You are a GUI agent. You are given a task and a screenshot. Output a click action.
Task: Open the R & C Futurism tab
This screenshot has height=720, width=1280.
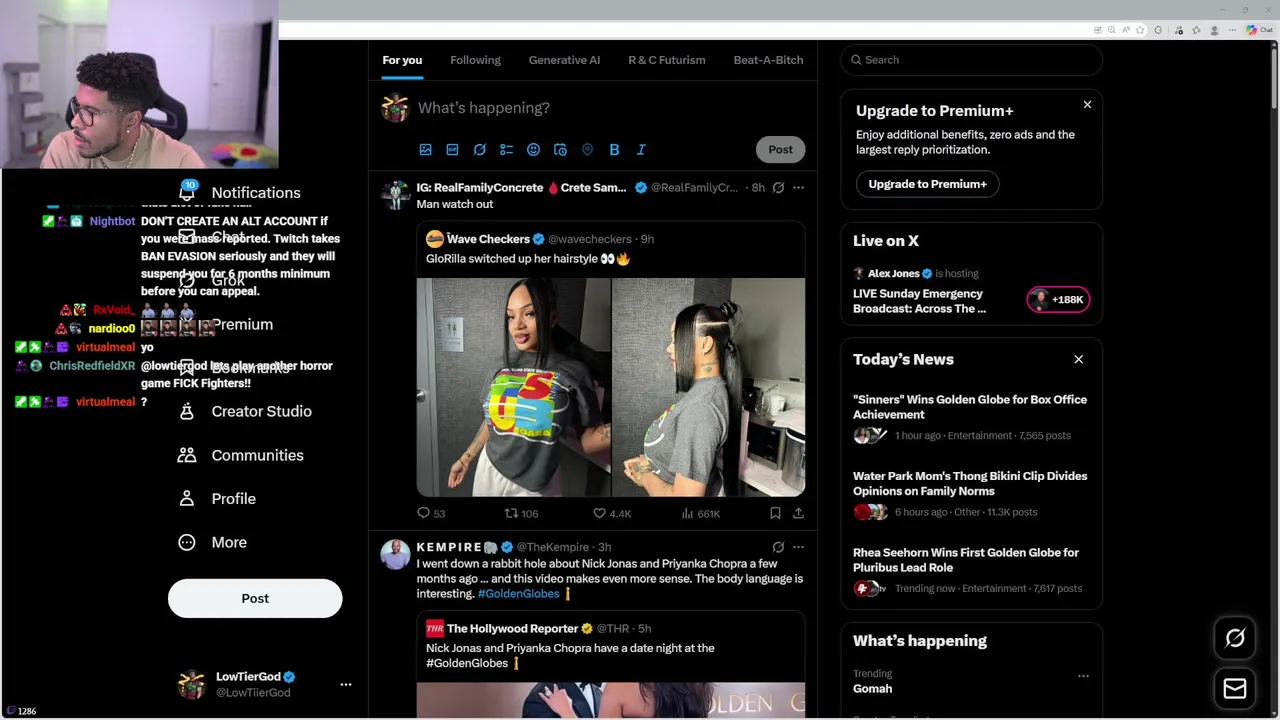666,60
